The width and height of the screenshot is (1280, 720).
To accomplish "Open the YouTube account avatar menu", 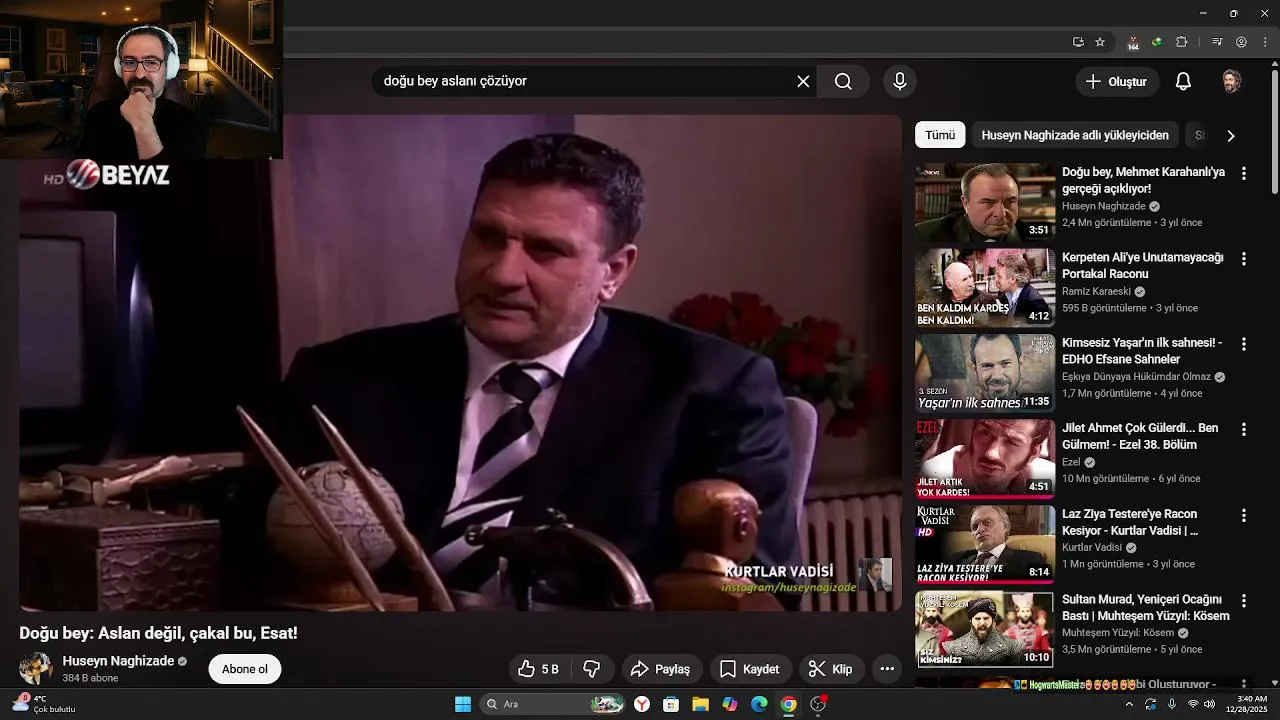I will point(1232,82).
